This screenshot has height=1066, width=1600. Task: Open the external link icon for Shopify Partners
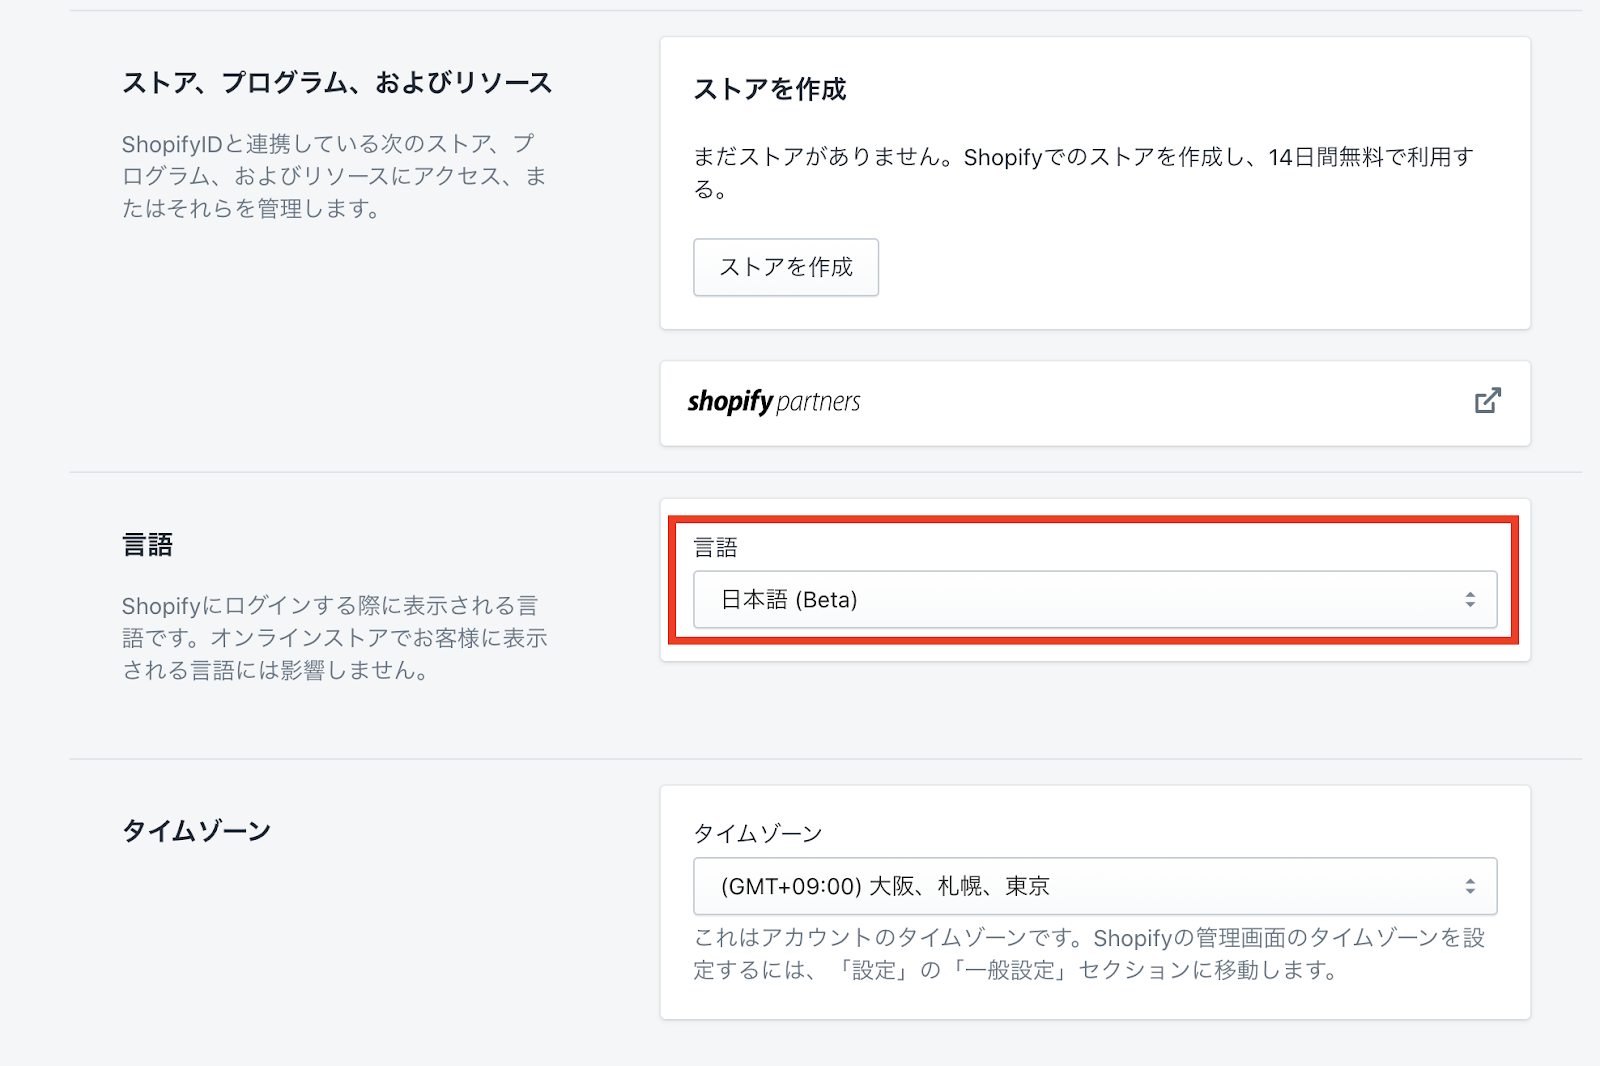[x=1487, y=401]
